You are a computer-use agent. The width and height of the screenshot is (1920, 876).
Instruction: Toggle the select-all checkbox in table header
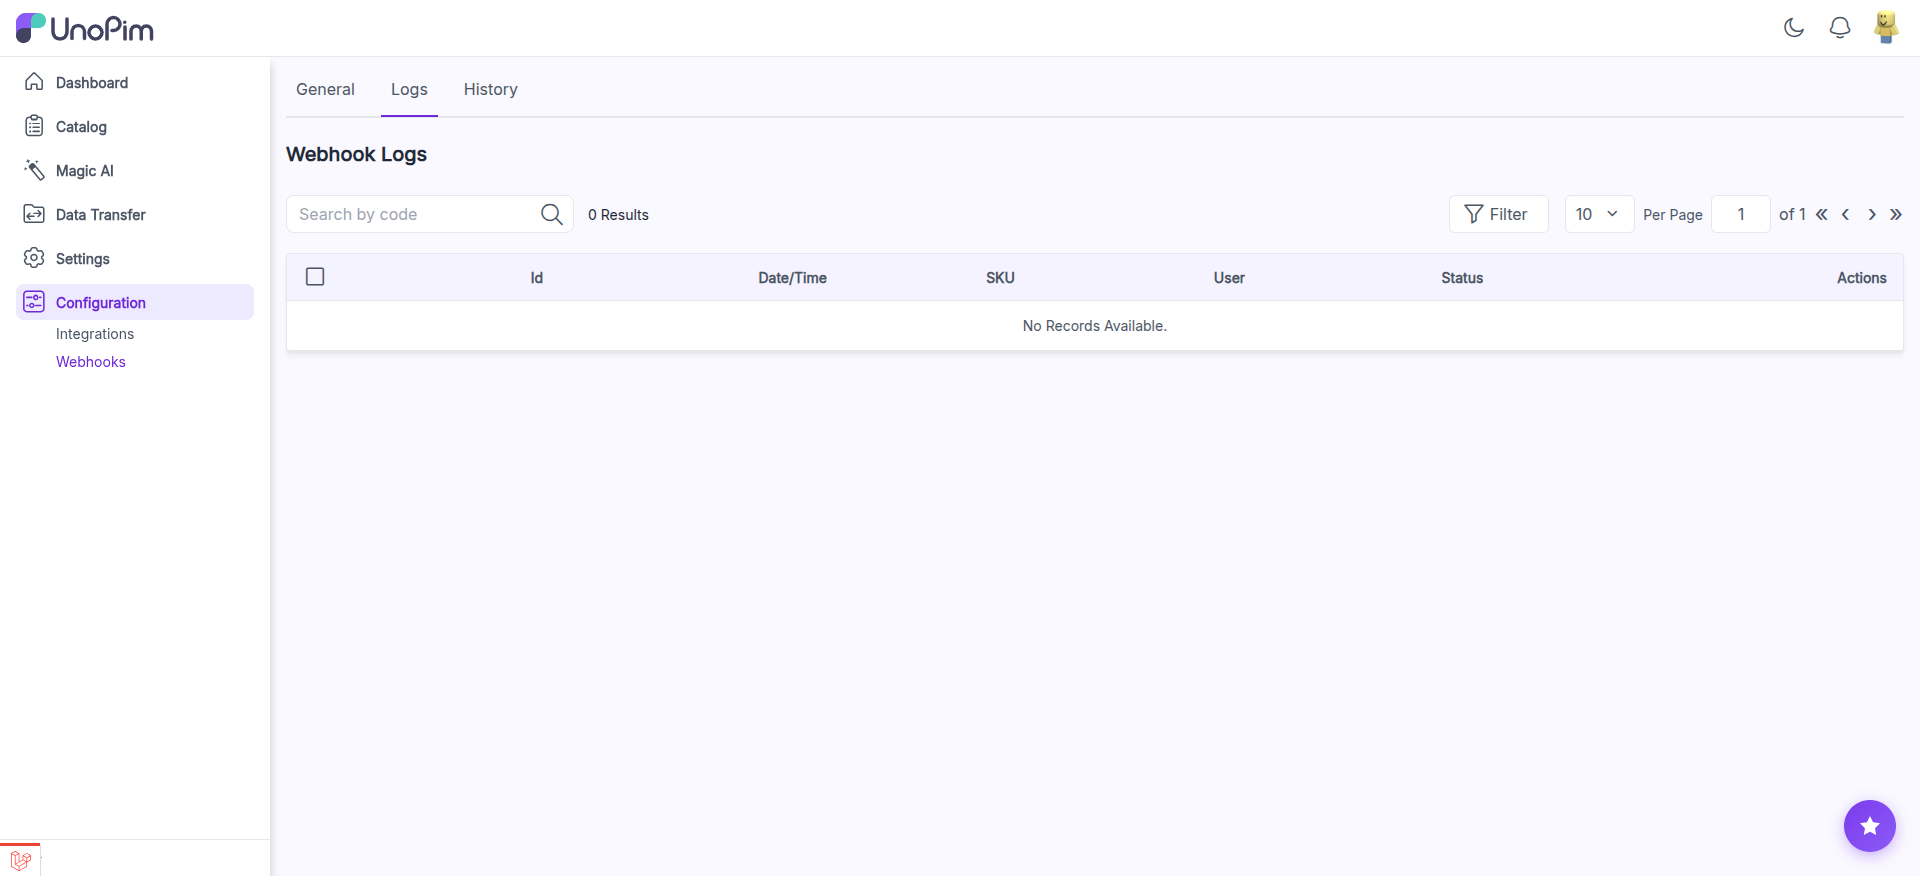[315, 277]
